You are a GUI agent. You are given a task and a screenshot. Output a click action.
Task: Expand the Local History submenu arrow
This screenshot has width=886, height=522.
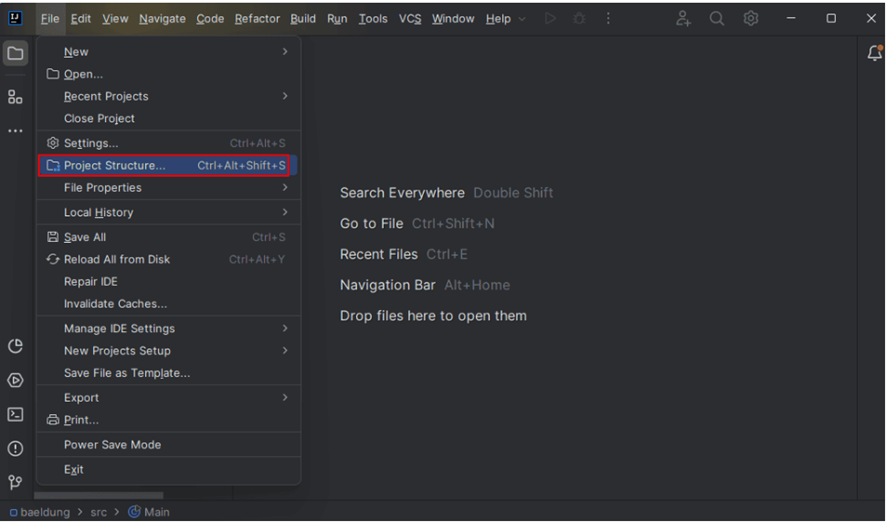pos(285,212)
